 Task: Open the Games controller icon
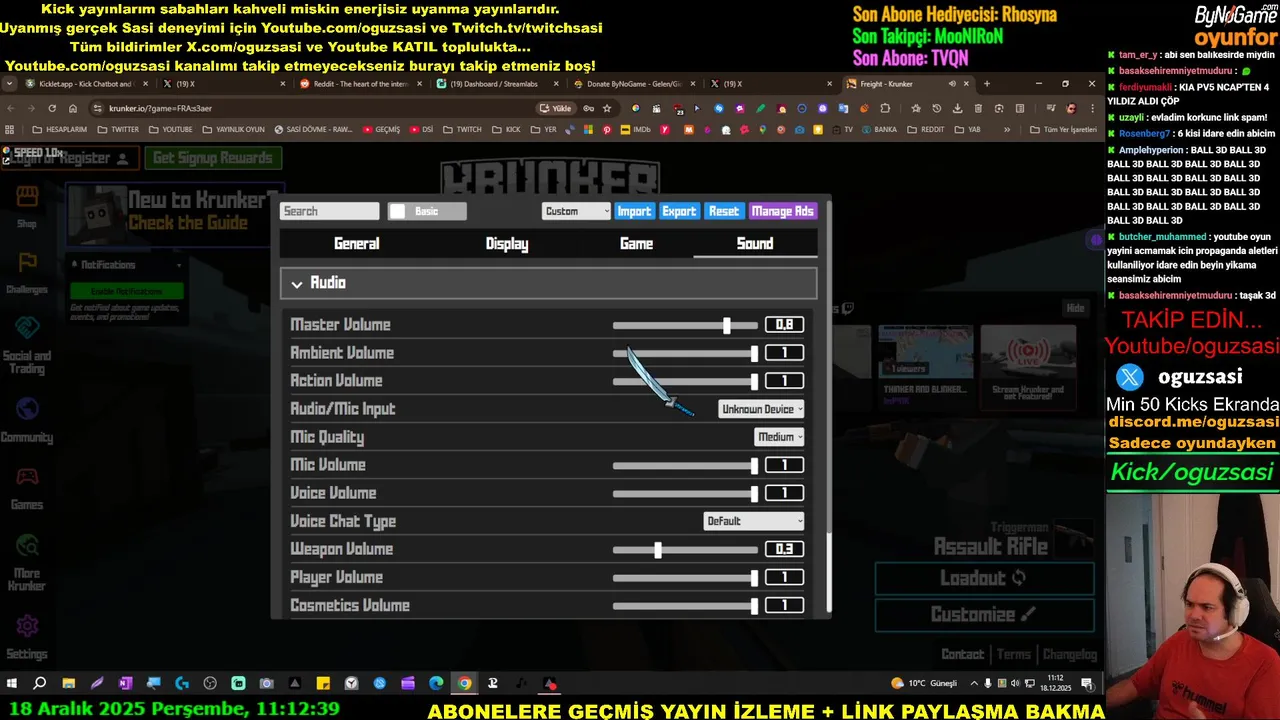click(27, 477)
